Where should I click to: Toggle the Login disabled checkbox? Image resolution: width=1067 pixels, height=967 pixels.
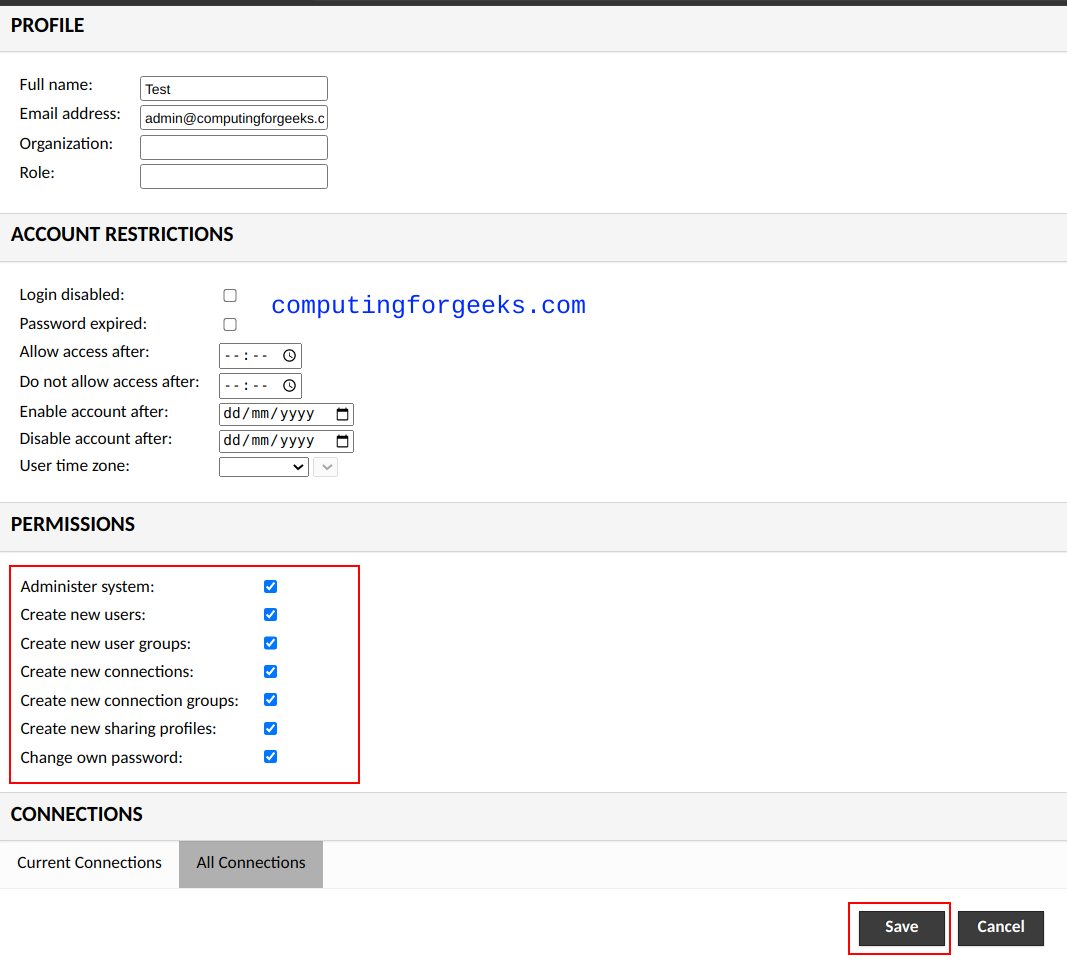click(229, 295)
